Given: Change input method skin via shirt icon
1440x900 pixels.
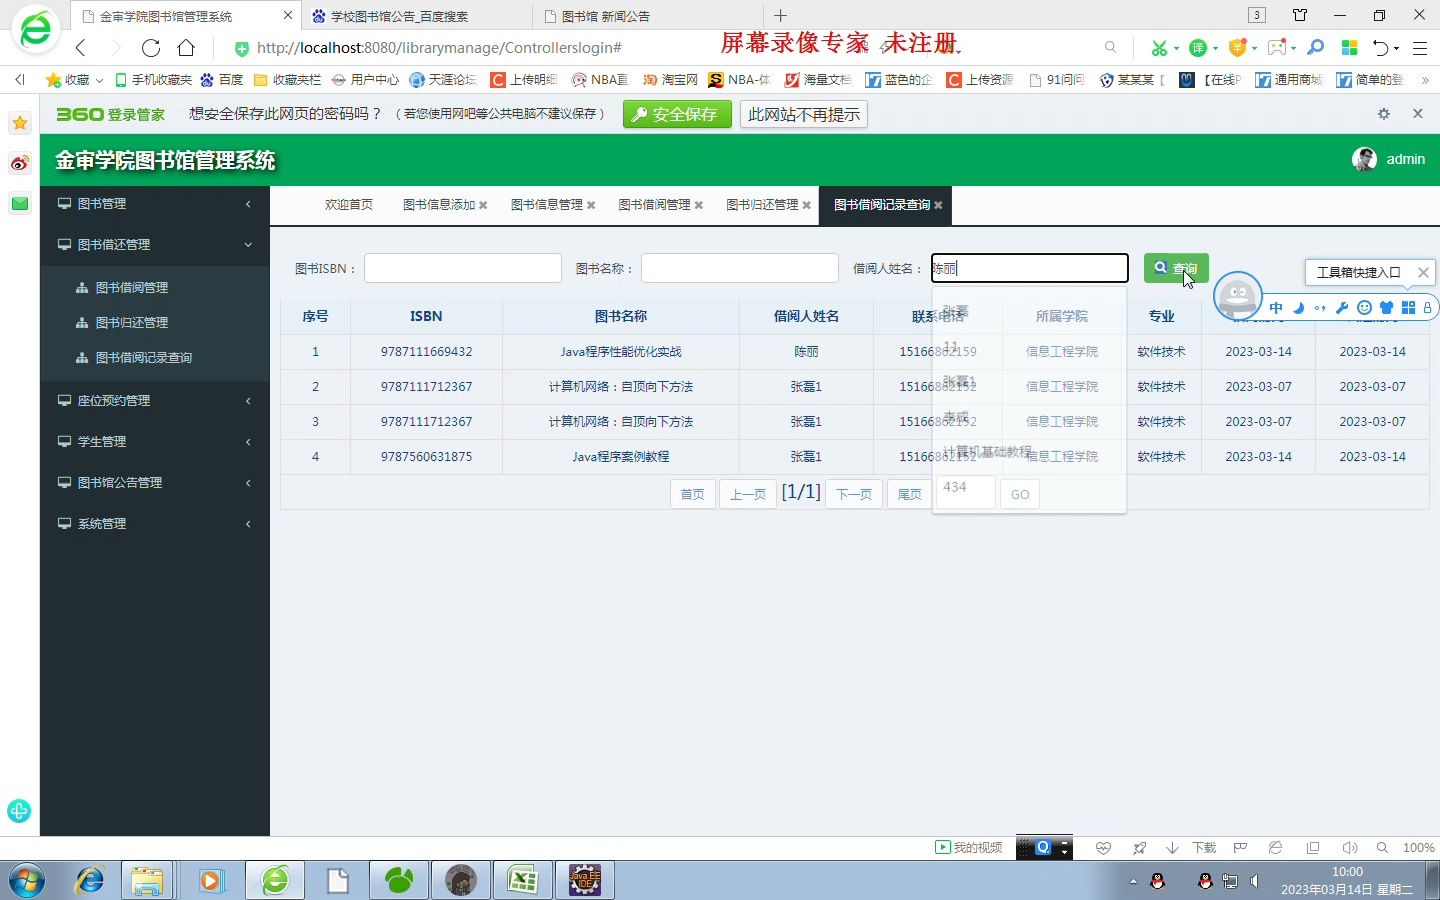Looking at the screenshot, I should tap(1386, 307).
